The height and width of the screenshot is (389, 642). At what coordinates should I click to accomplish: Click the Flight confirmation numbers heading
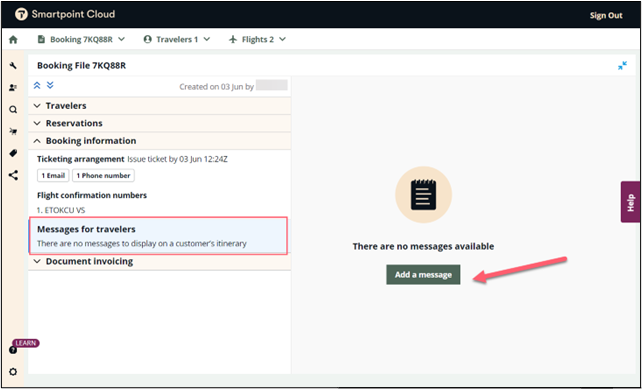tap(92, 195)
